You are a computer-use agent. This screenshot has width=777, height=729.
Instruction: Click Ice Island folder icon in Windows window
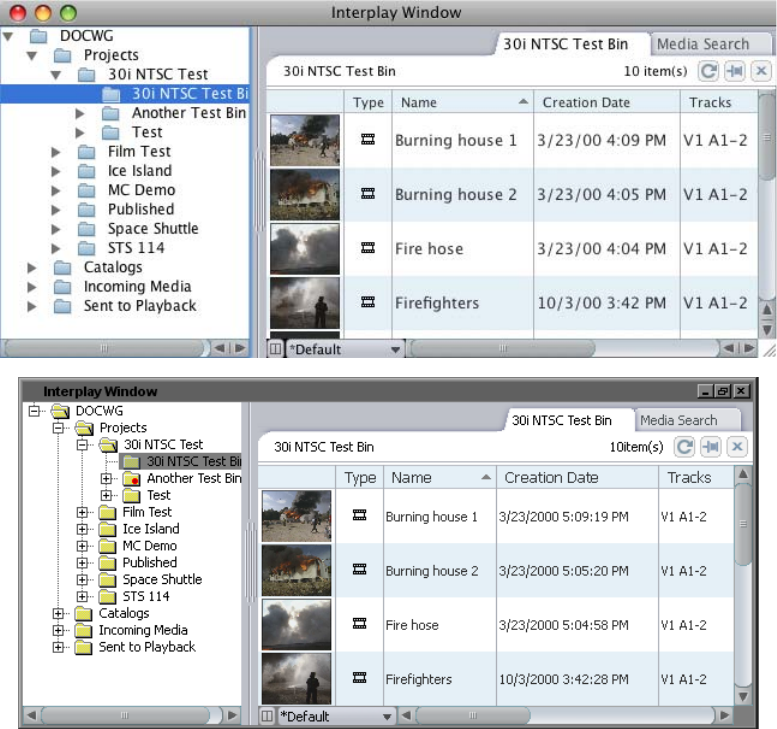pyautogui.click(x=107, y=529)
